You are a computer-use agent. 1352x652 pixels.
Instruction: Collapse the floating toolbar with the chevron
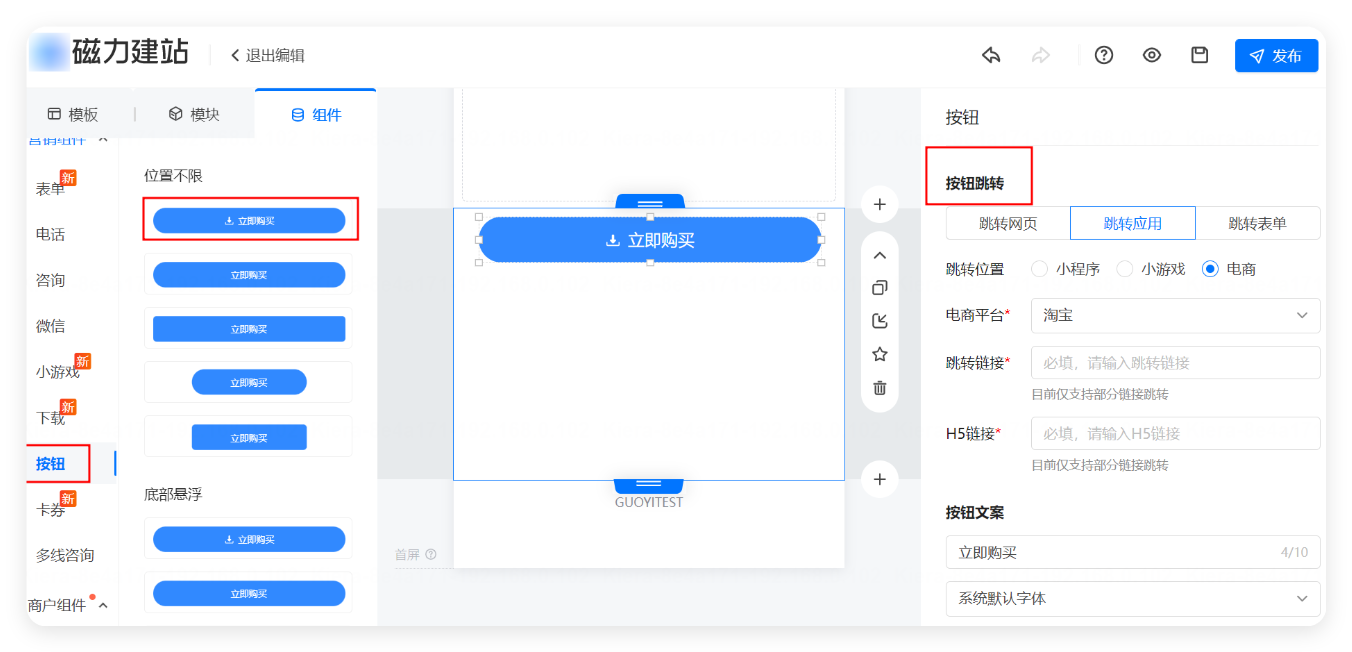(x=879, y=255)
